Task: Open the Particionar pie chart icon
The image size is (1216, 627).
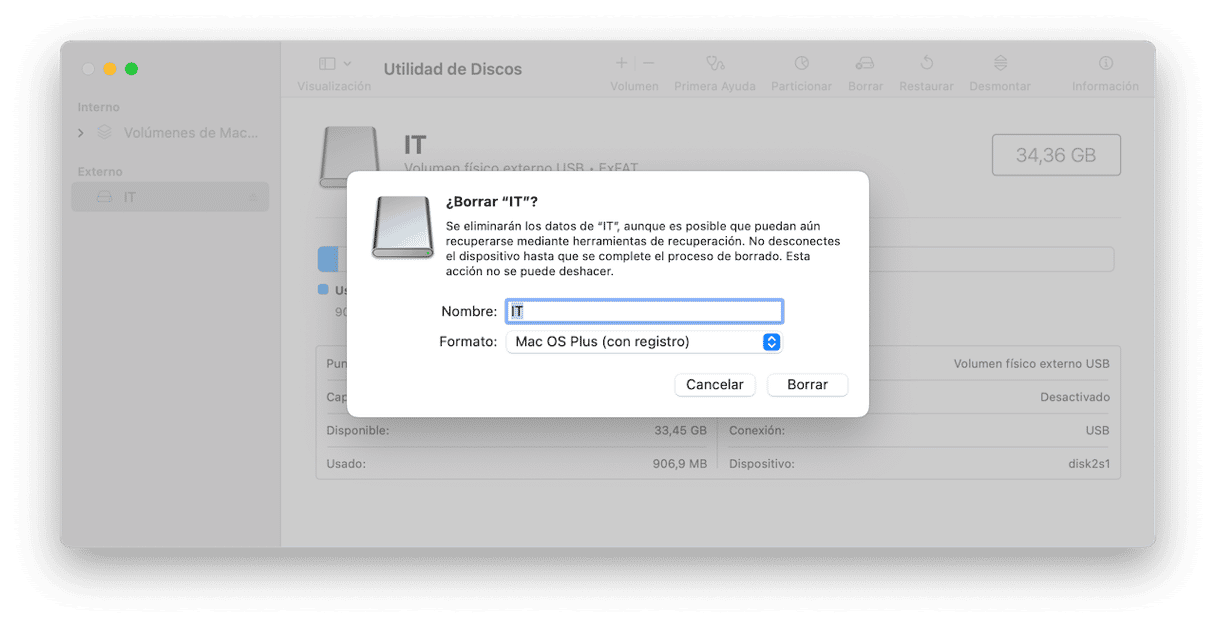Action: (802, 63)
